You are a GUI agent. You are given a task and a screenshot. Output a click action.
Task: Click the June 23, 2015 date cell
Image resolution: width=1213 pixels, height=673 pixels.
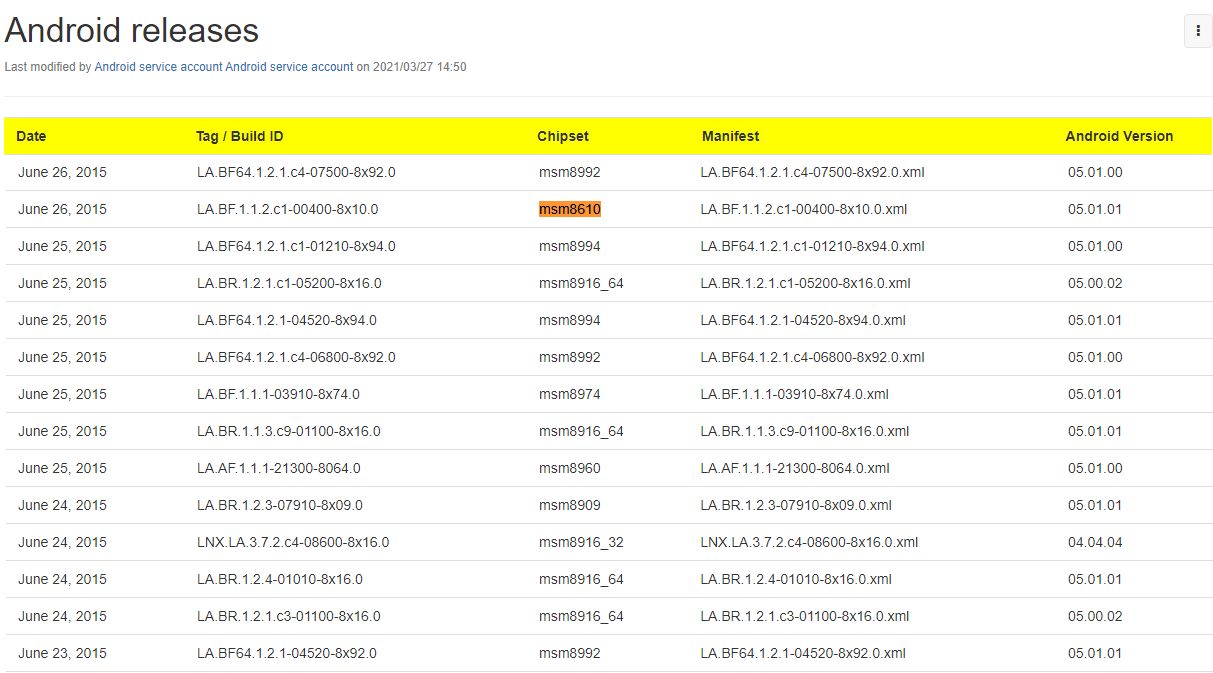click(x=62, y=653)
